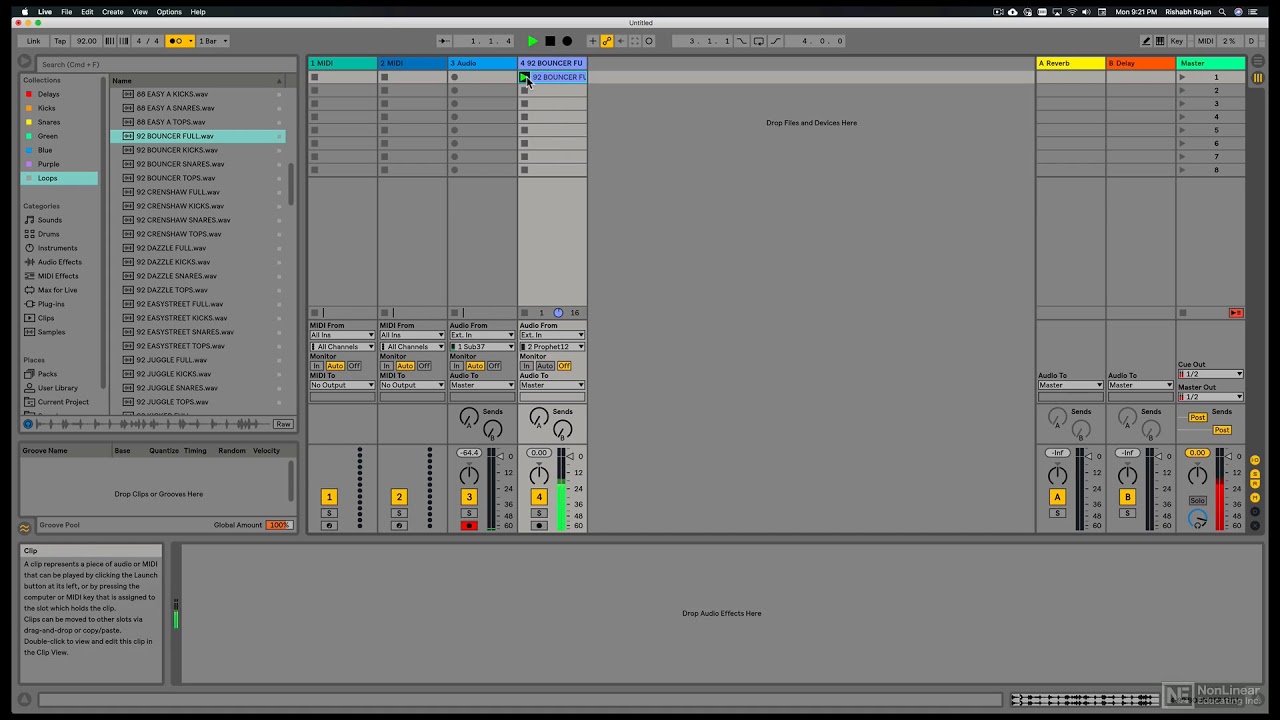Collapse the browser with the triangle toggle
Screen dimensions: 1280x720
(x=25, y=62)
